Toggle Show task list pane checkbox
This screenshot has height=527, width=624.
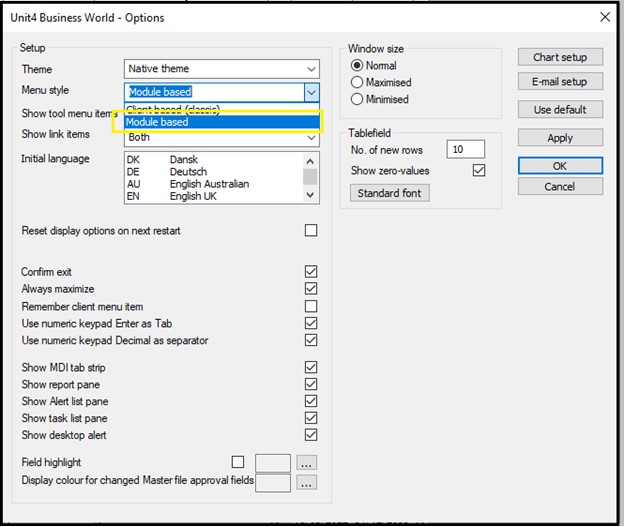click(311, 418)
